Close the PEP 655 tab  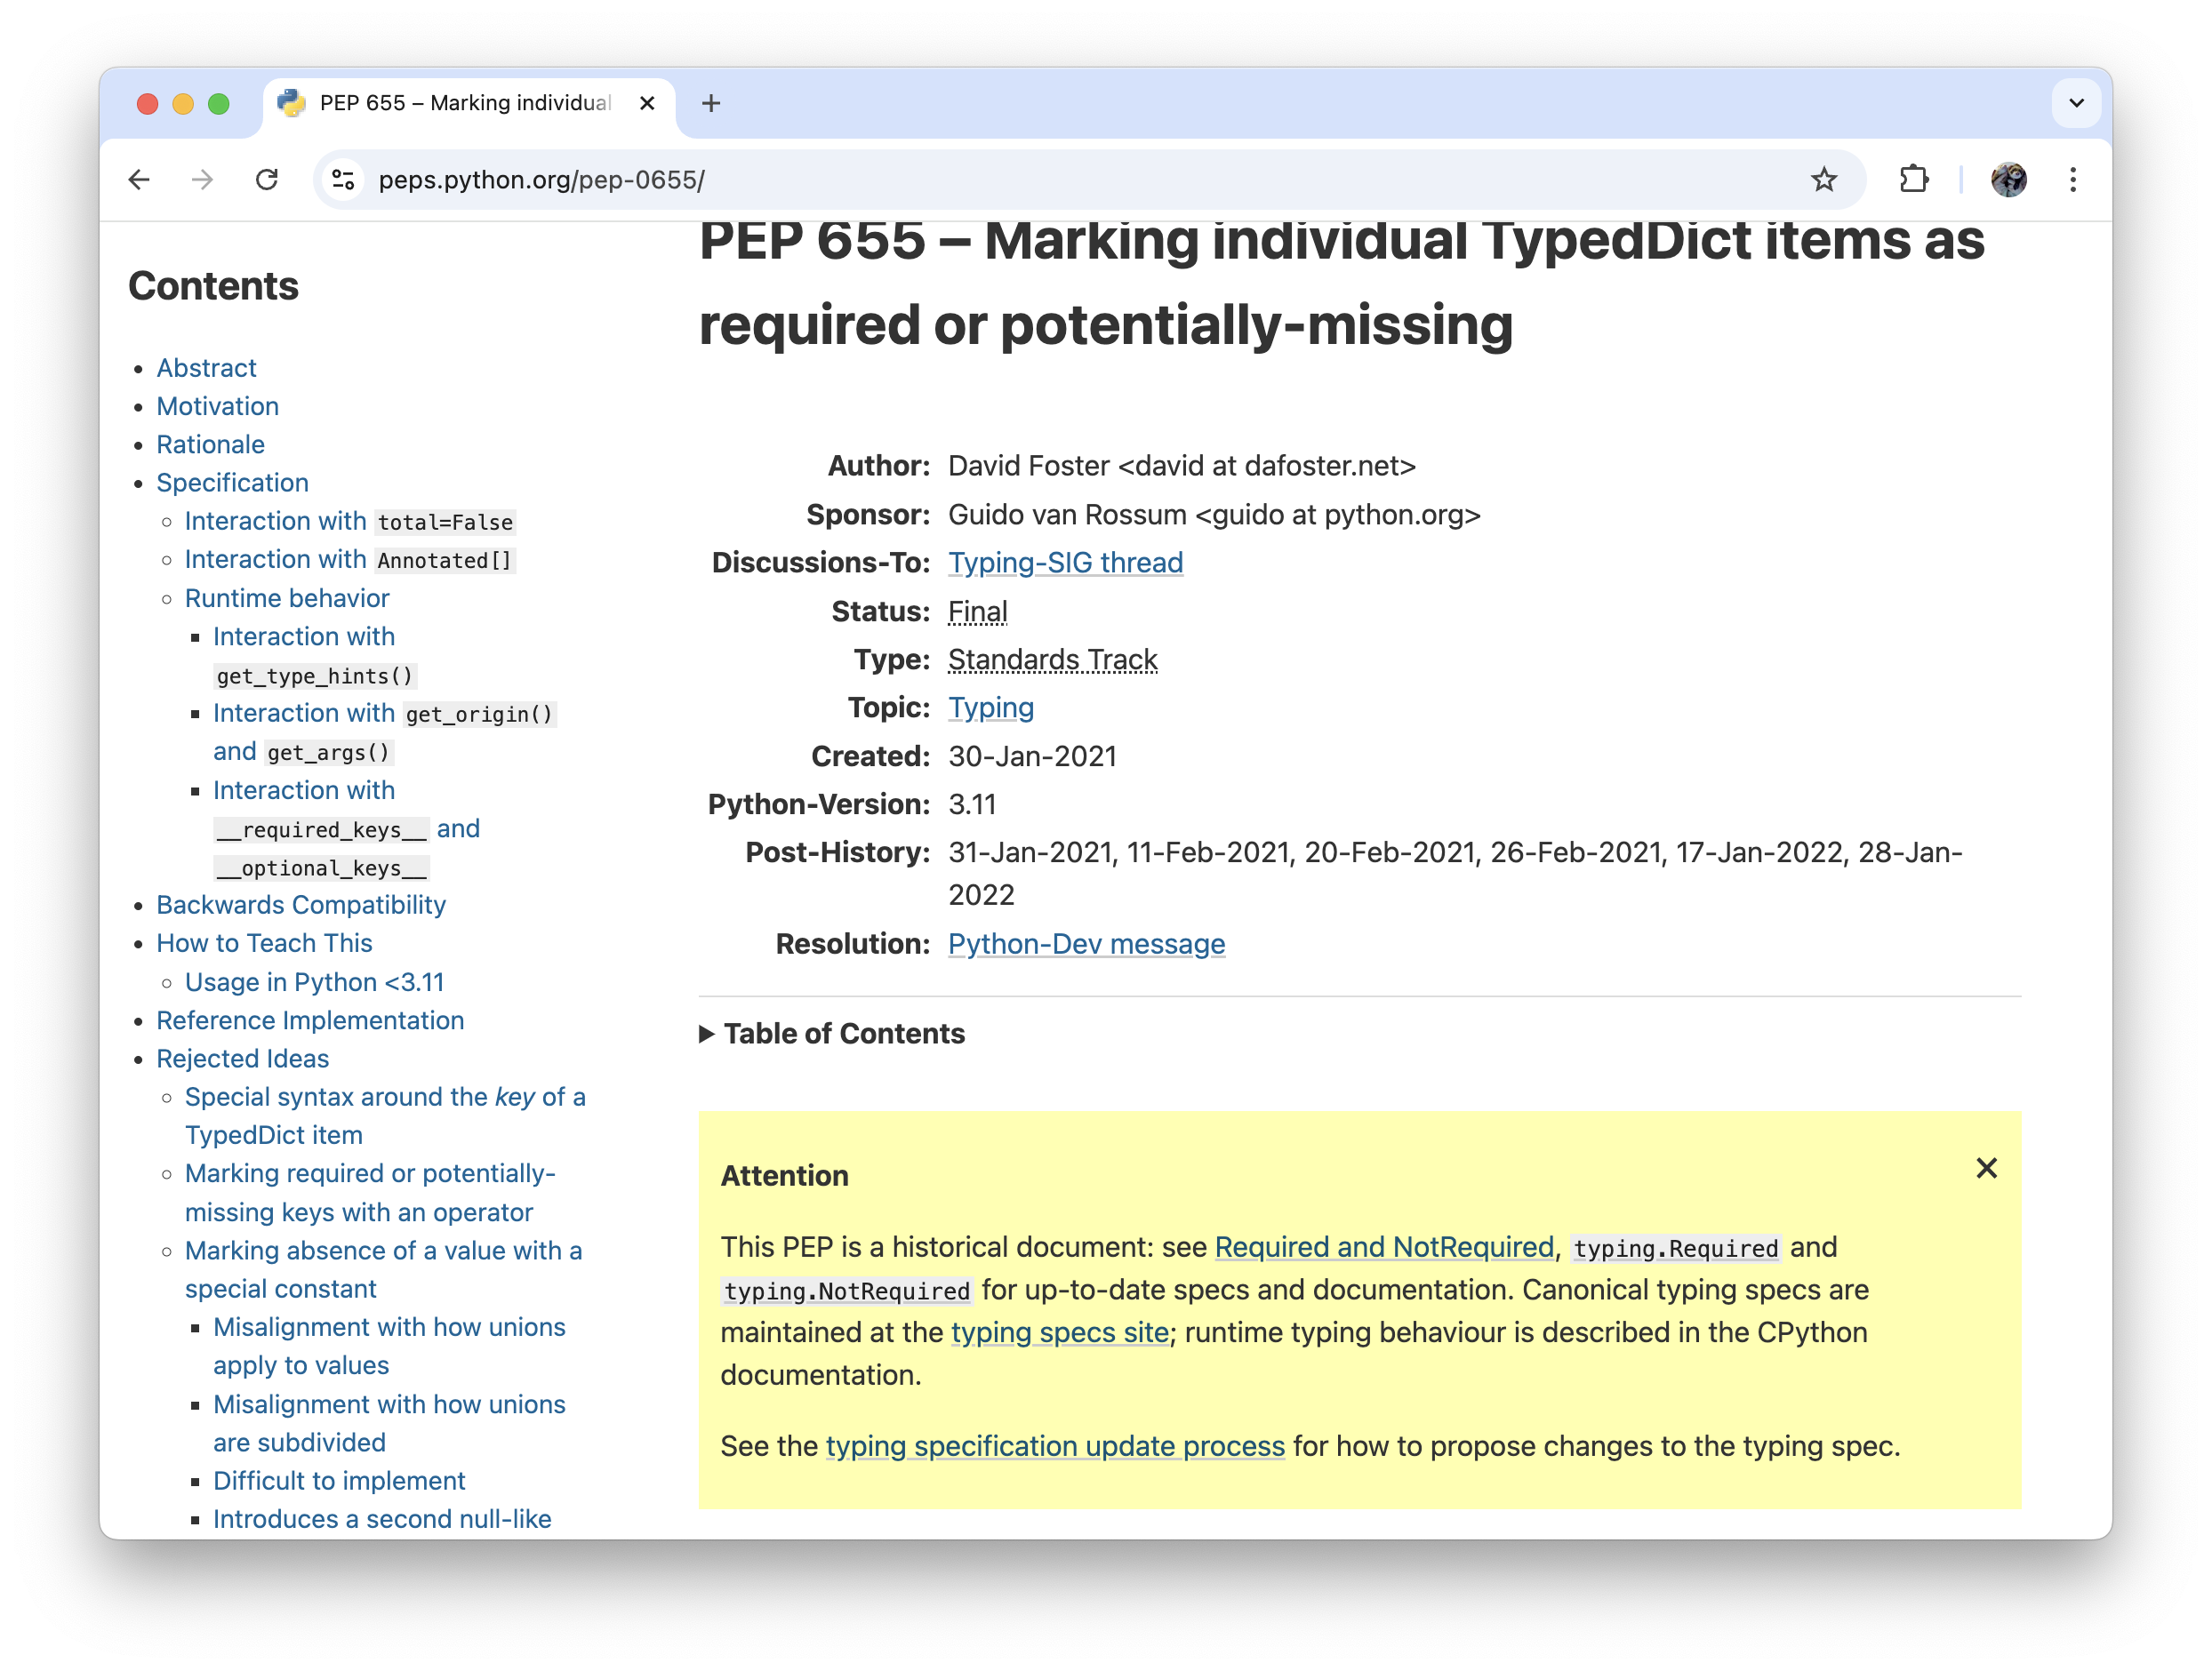coord(647,103)
